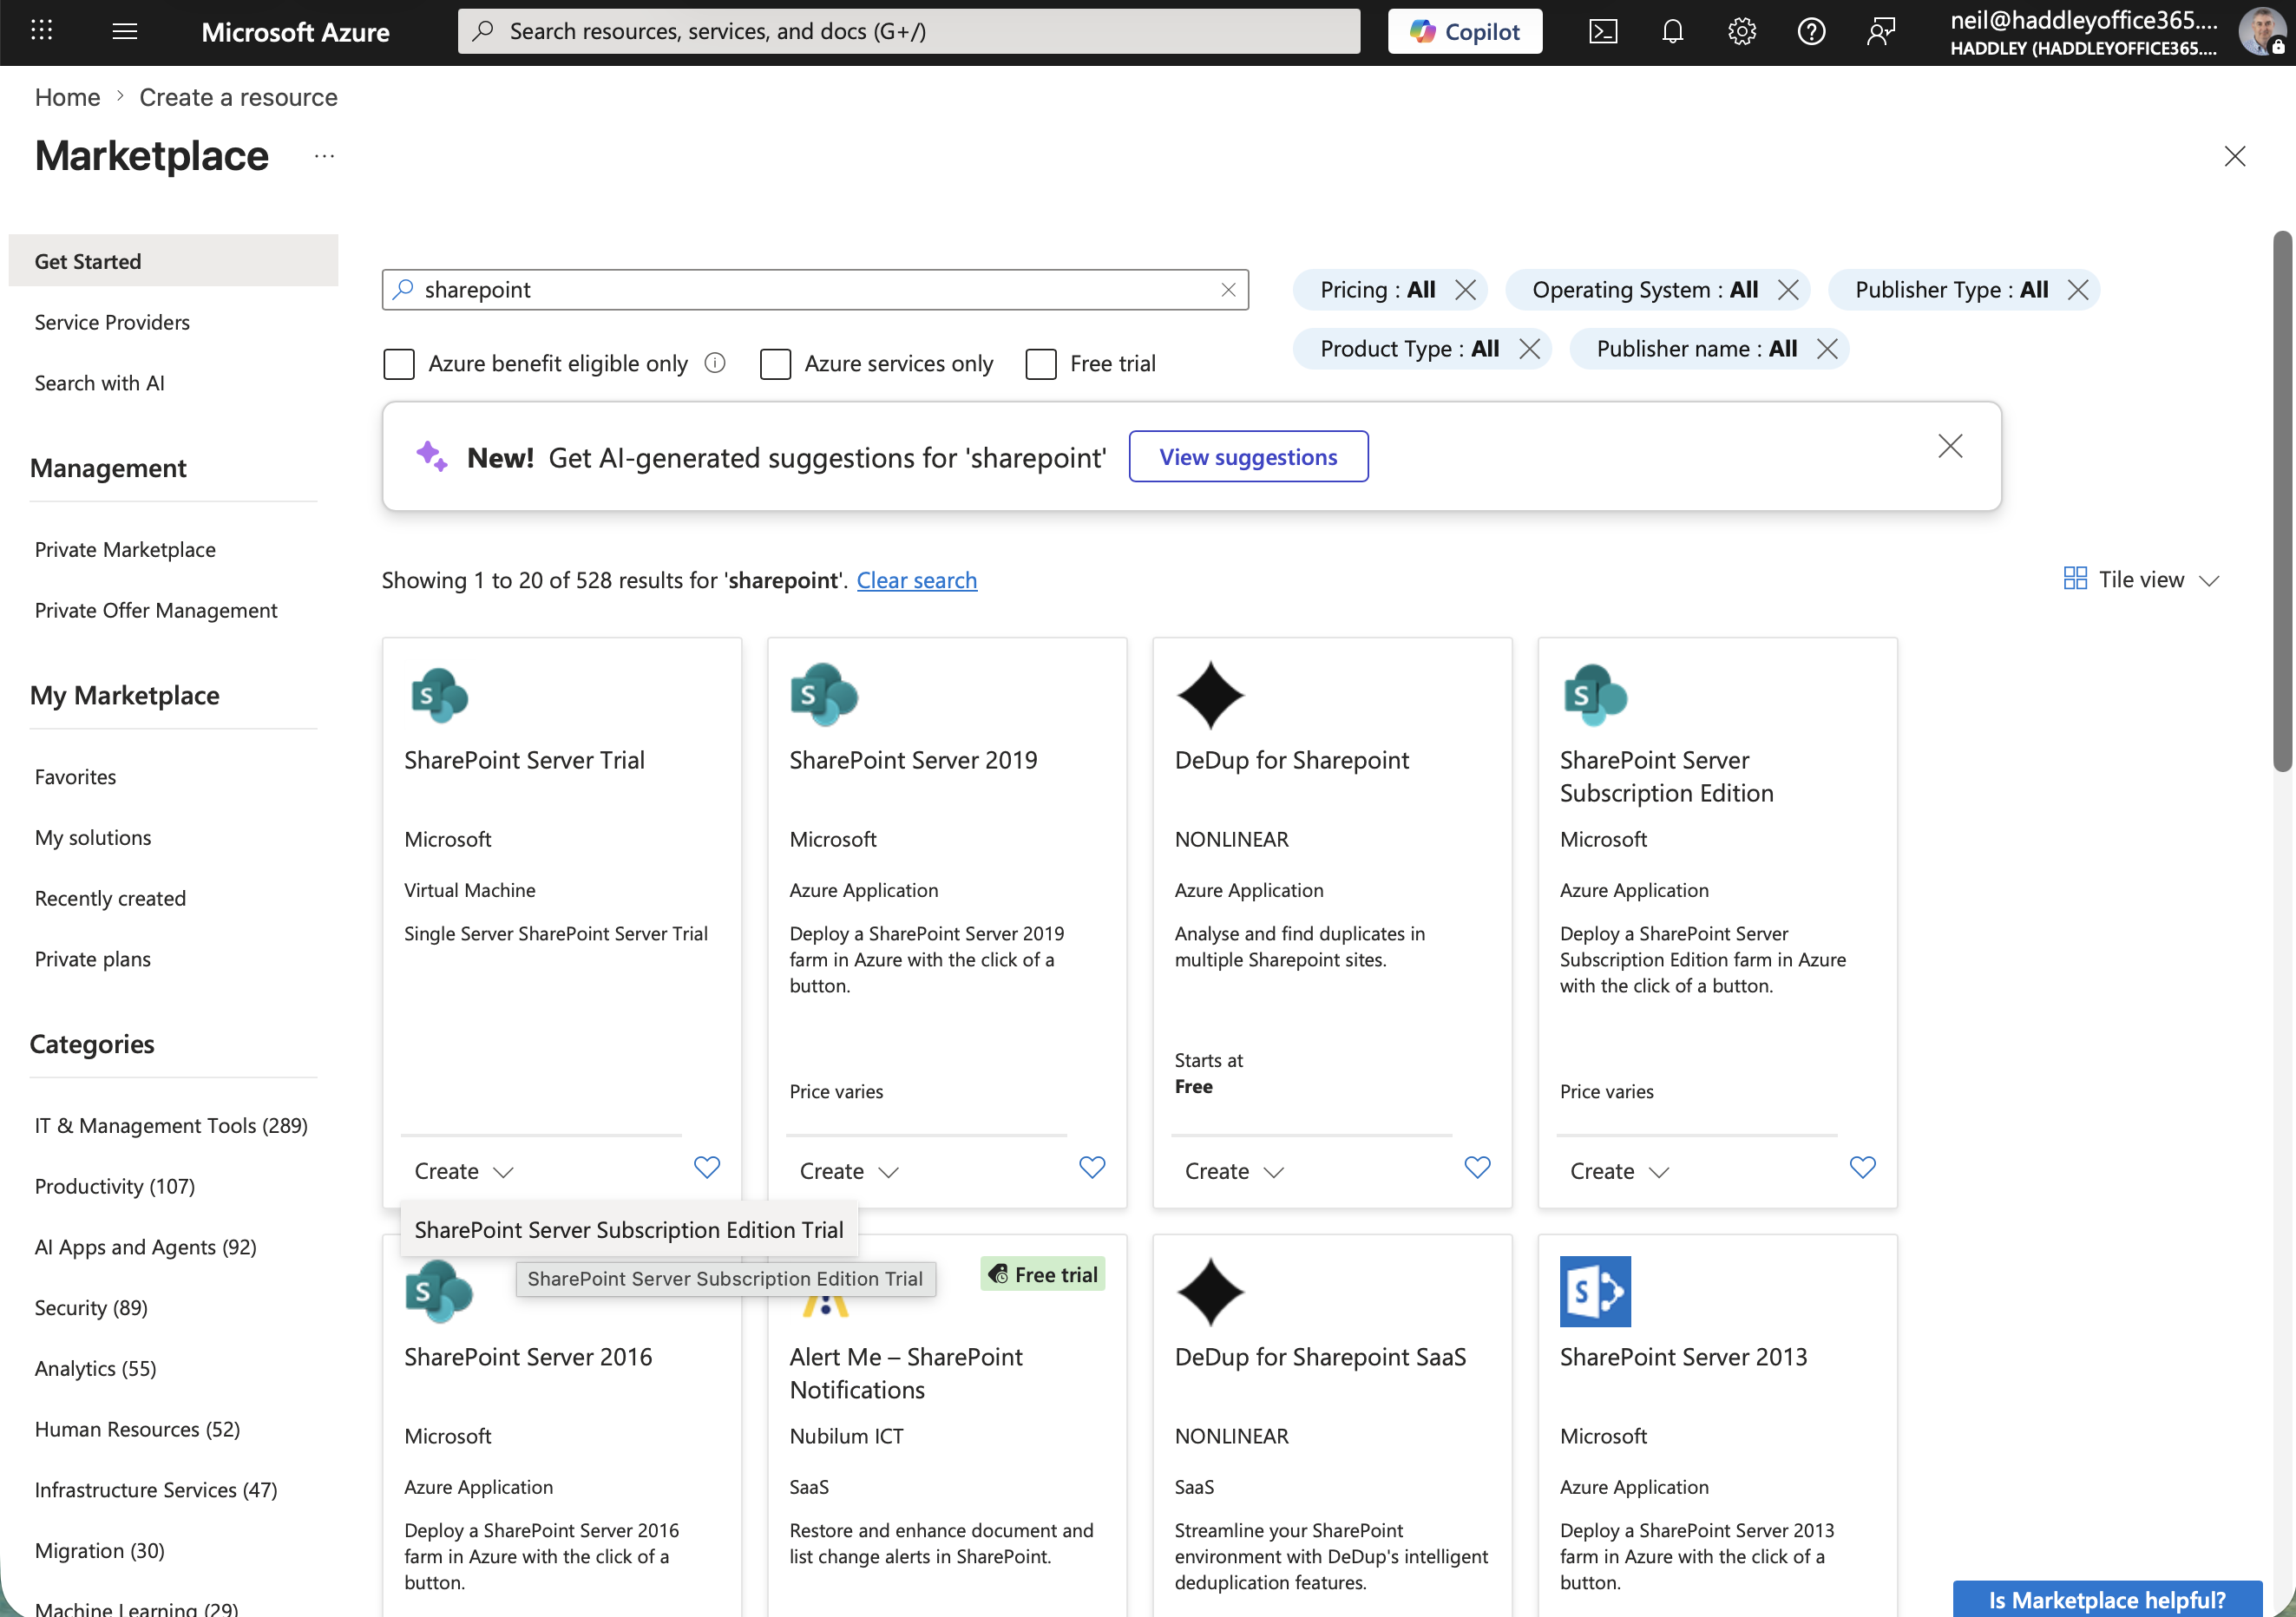Launch Cloud Shell from the top bar
Viewport: 2296px width, 1617px height.
pyautogui.click(x=1603, y=31)
